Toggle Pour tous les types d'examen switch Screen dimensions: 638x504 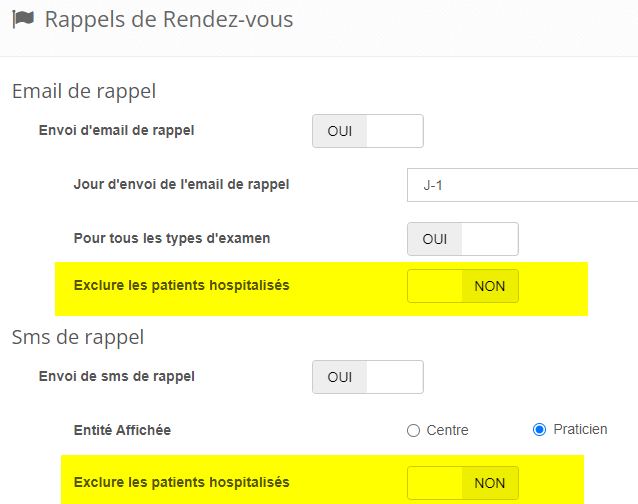coord(462,239)
